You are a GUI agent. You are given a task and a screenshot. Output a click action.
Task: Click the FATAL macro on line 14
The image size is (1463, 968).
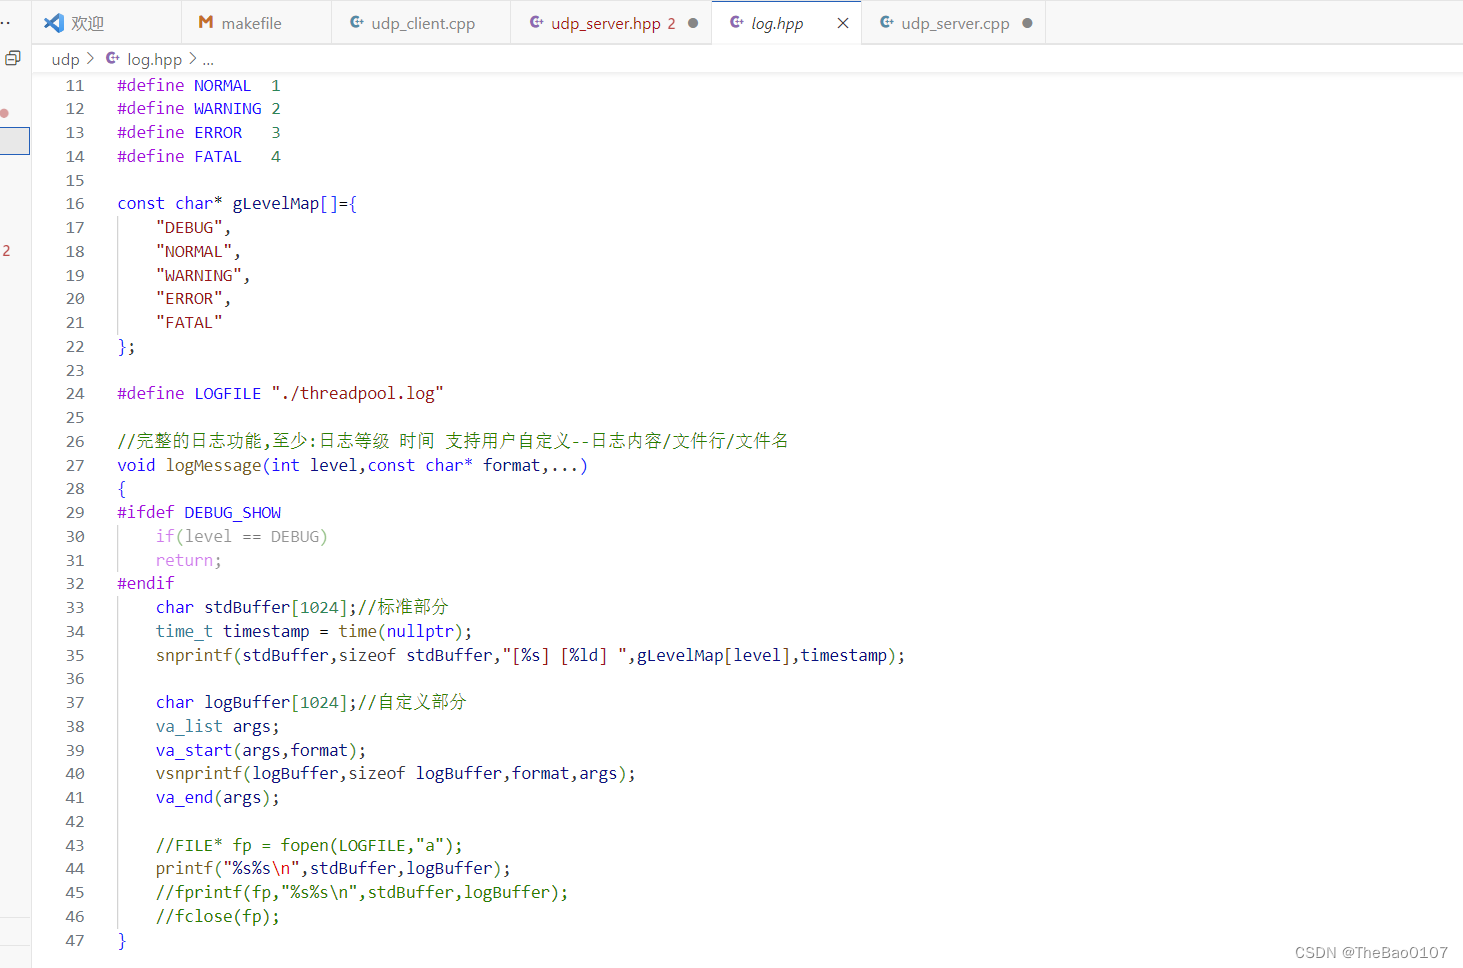(x=218, y=157)
